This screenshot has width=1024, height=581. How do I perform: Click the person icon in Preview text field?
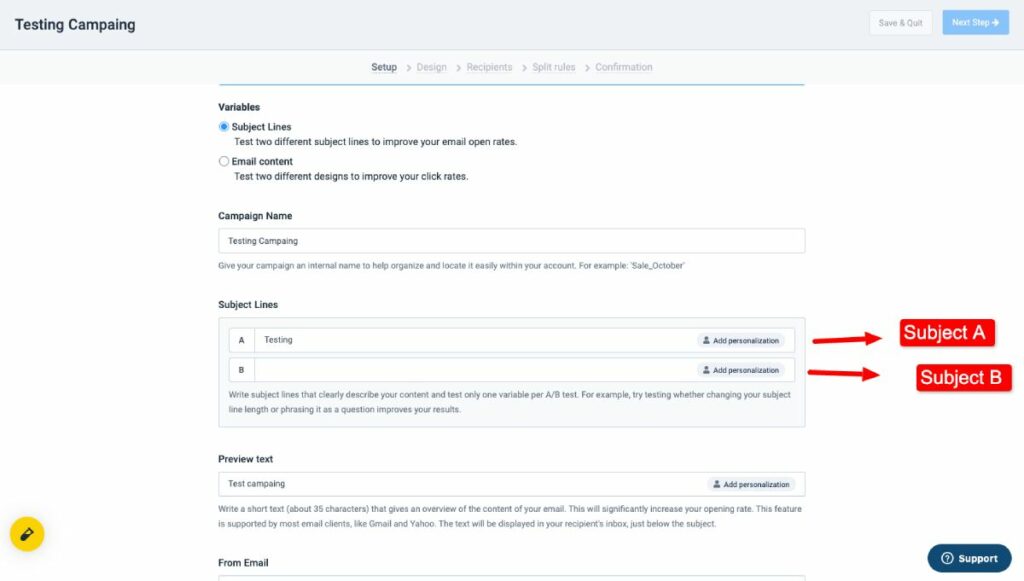point(717,484)
